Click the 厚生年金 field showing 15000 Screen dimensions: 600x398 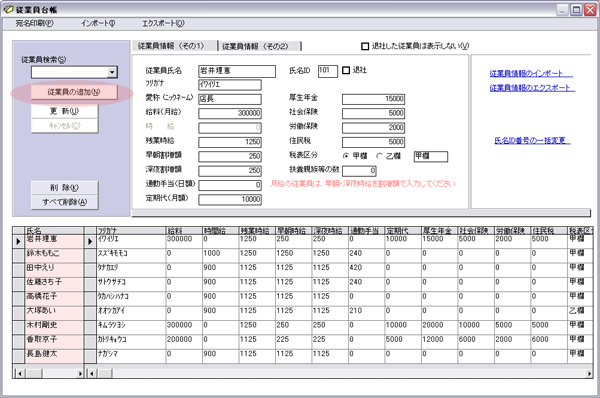373,99
